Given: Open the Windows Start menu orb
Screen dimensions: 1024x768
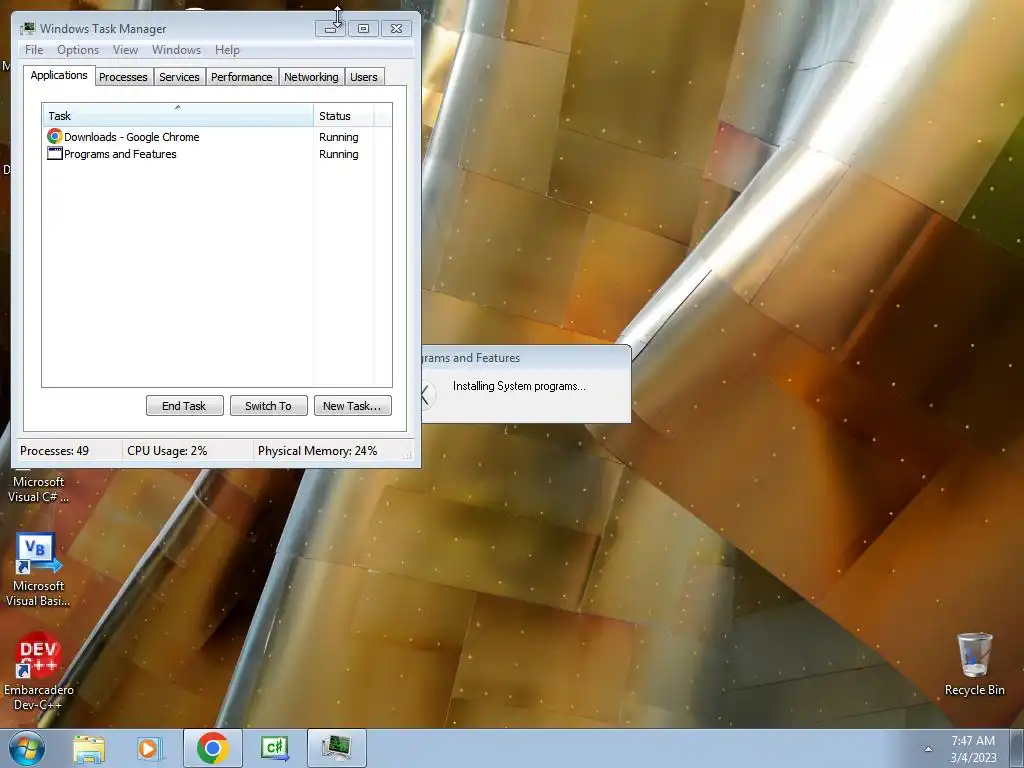Looking at the screenshot, I should (27, 748).
